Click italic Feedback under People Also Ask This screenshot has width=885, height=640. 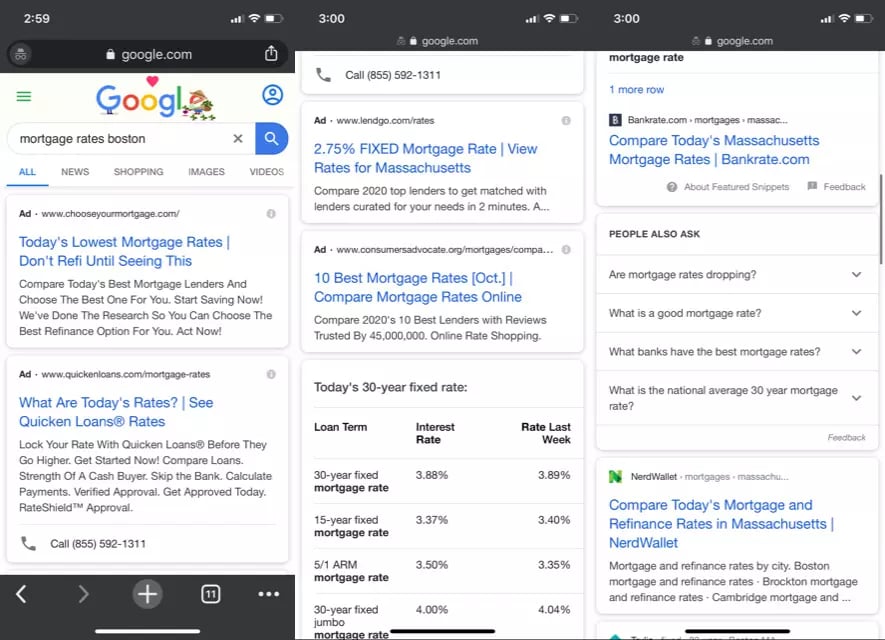[846, 437]
